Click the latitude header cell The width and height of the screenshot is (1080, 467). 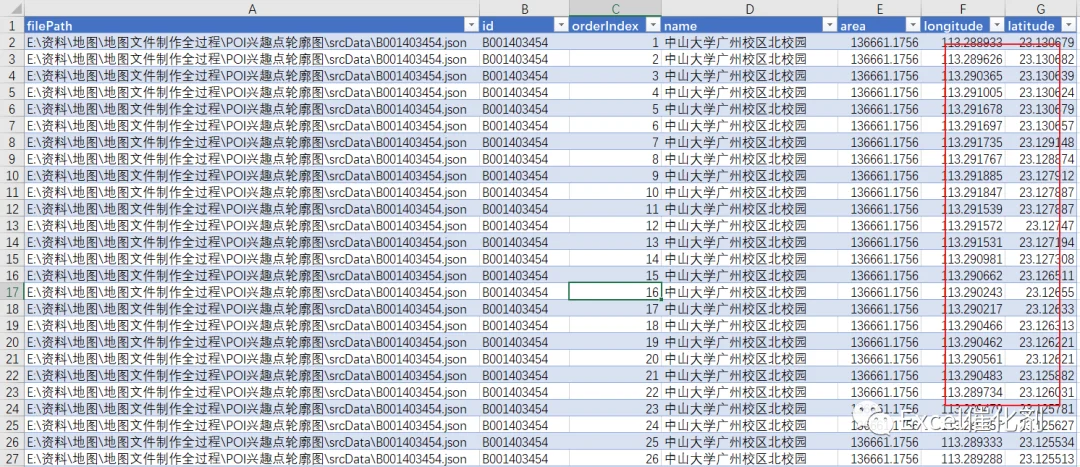click(1041, 25)
